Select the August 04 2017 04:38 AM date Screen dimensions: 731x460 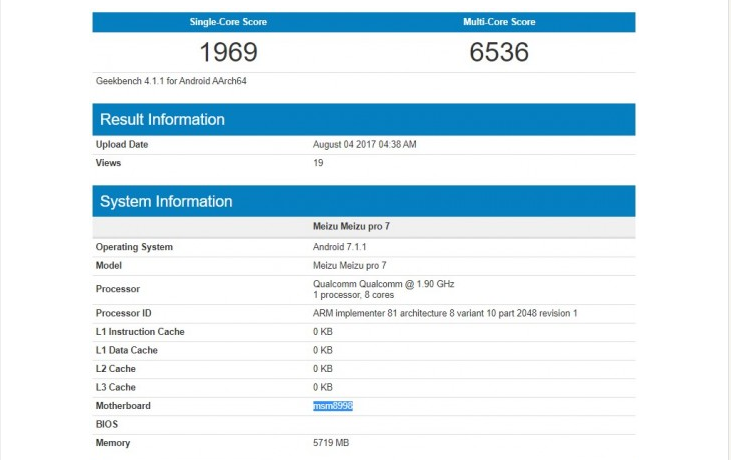coord(365,144)
